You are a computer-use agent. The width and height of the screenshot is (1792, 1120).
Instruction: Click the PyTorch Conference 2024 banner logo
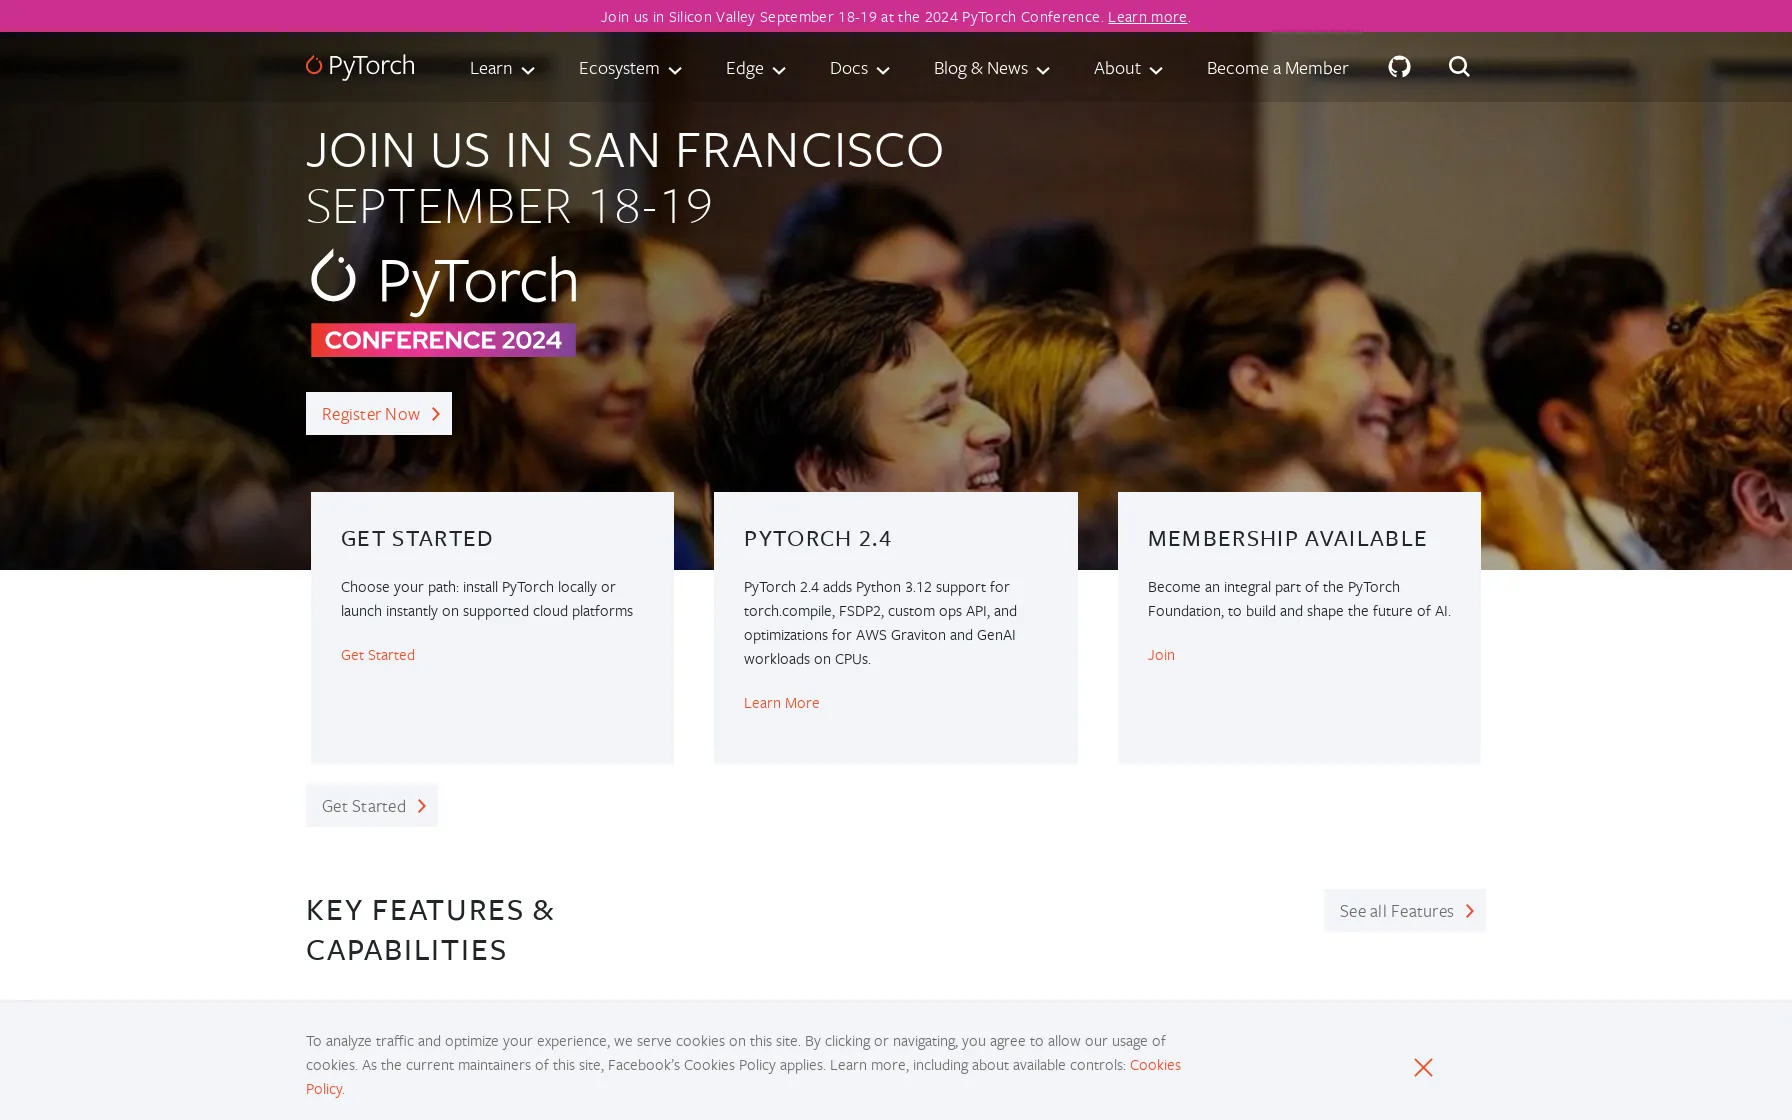click(443, 303)
